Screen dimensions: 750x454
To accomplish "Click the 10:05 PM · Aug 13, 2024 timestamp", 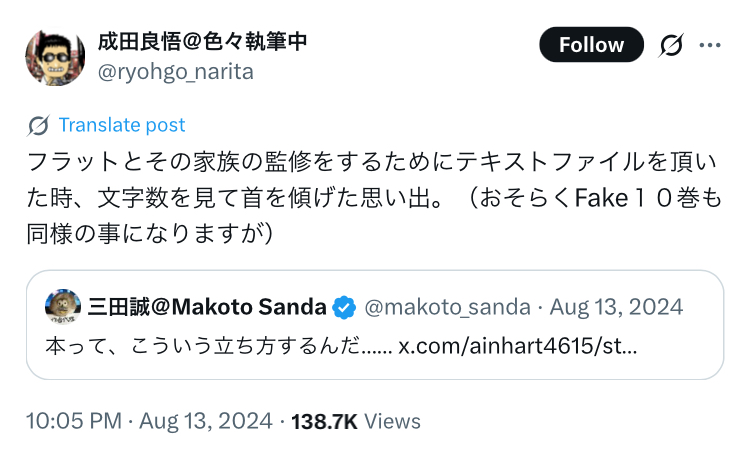I will tap(150, 421).
